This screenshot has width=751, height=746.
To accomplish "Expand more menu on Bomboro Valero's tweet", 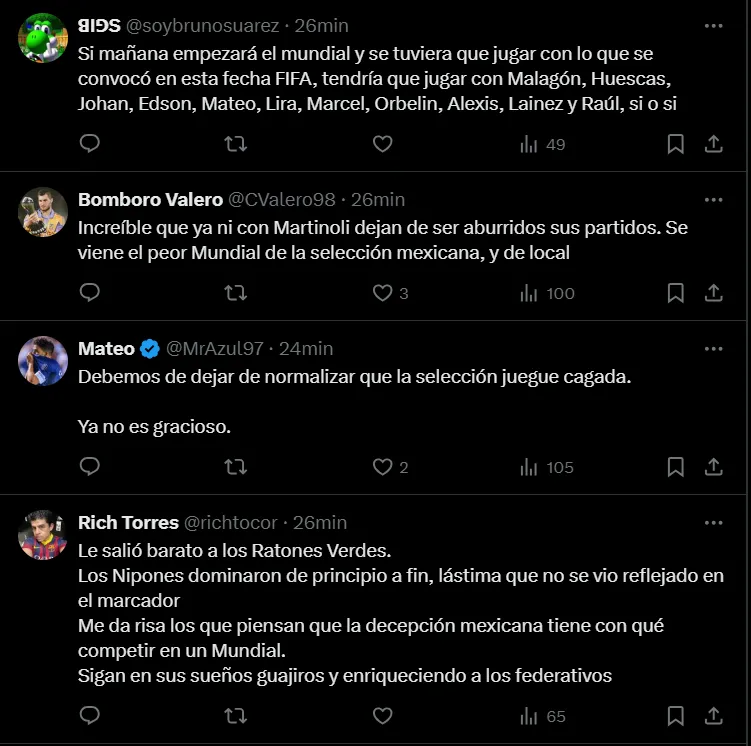I will click(x=713, y=199).
